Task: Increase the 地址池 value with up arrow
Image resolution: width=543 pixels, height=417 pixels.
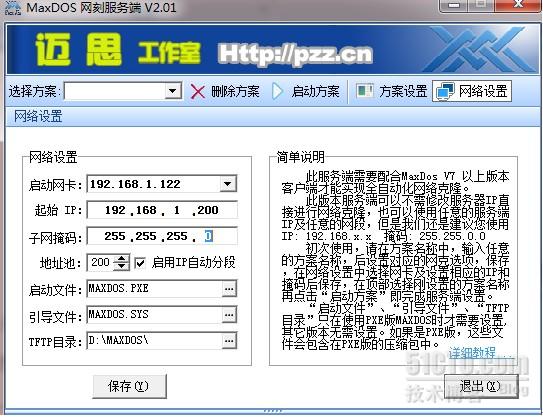Action: pyautogui.click(x=122, y=258)
